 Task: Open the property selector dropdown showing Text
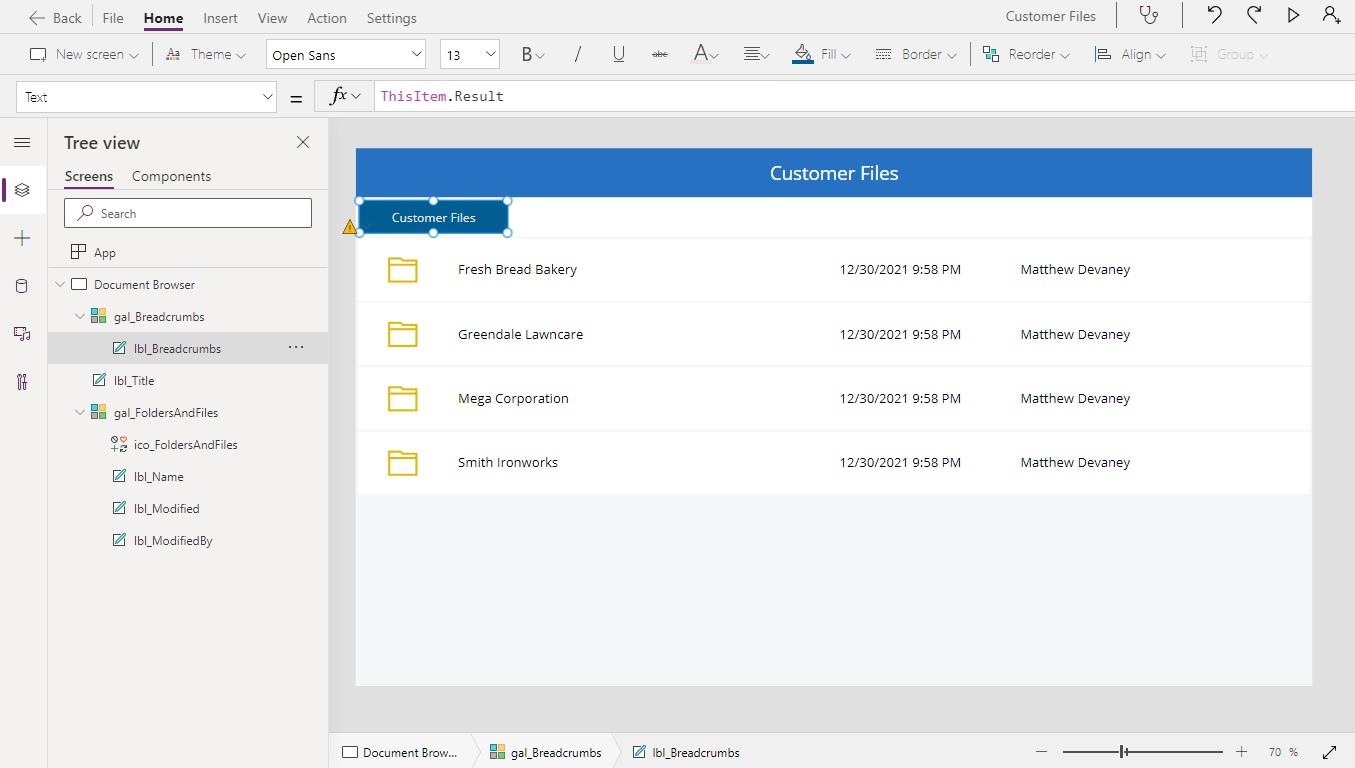tap(147, 97)
